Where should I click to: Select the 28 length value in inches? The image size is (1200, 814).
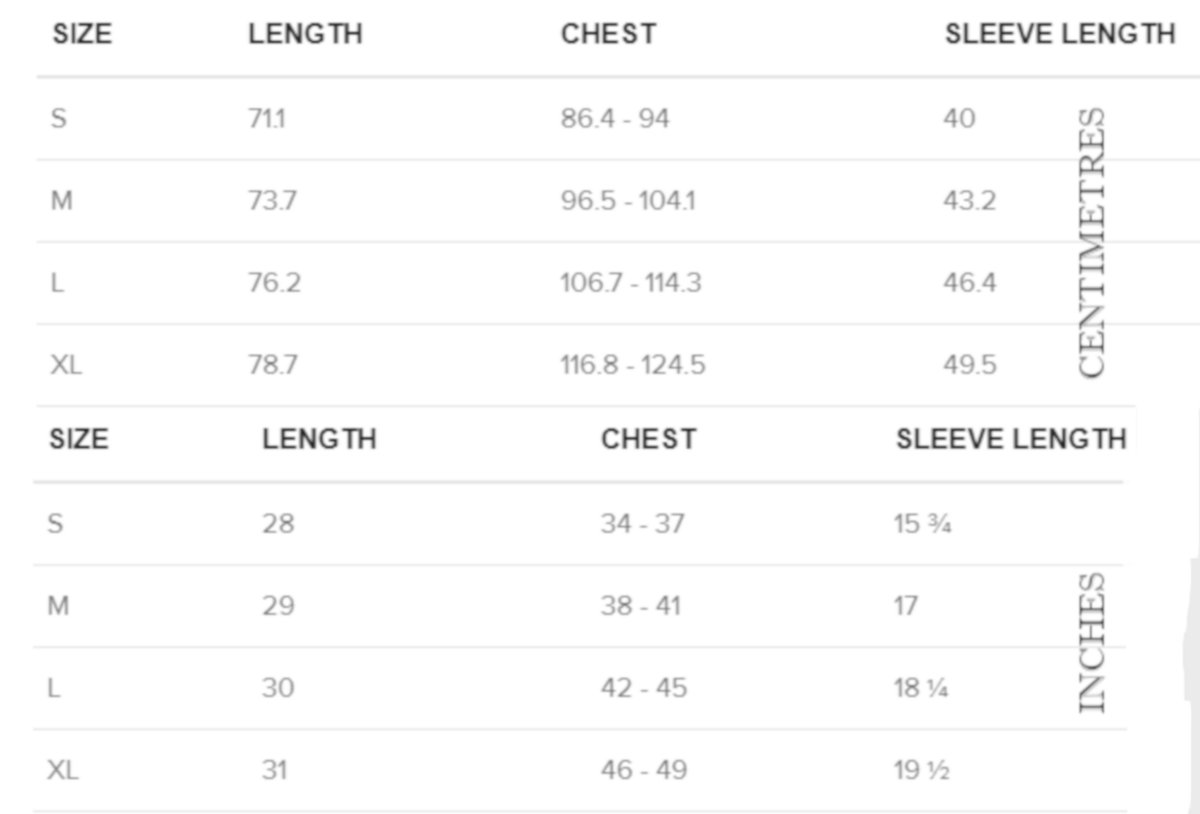(x=278, y=523)
